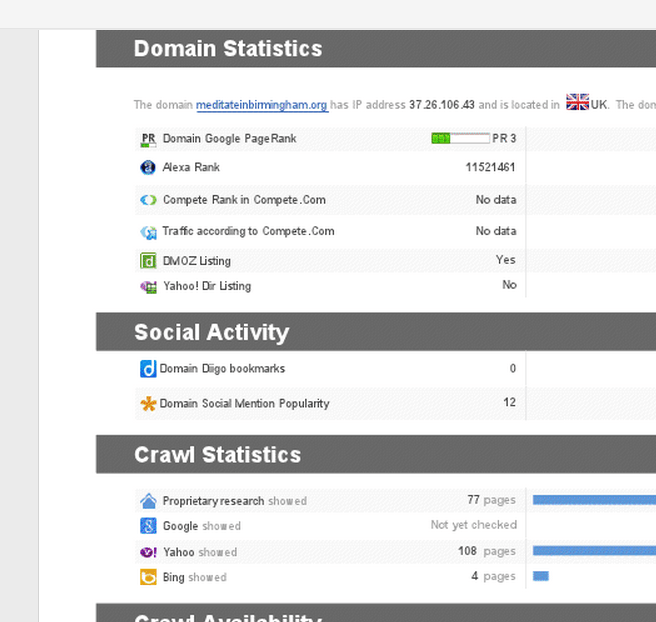Click the Yahoo showed purple icon
656x622 pixels.
[x=148, y=552]
